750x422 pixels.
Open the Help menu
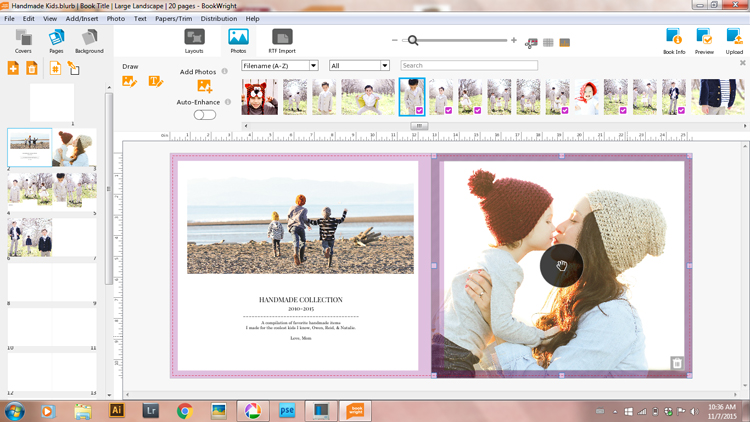(x=253, y=19)
